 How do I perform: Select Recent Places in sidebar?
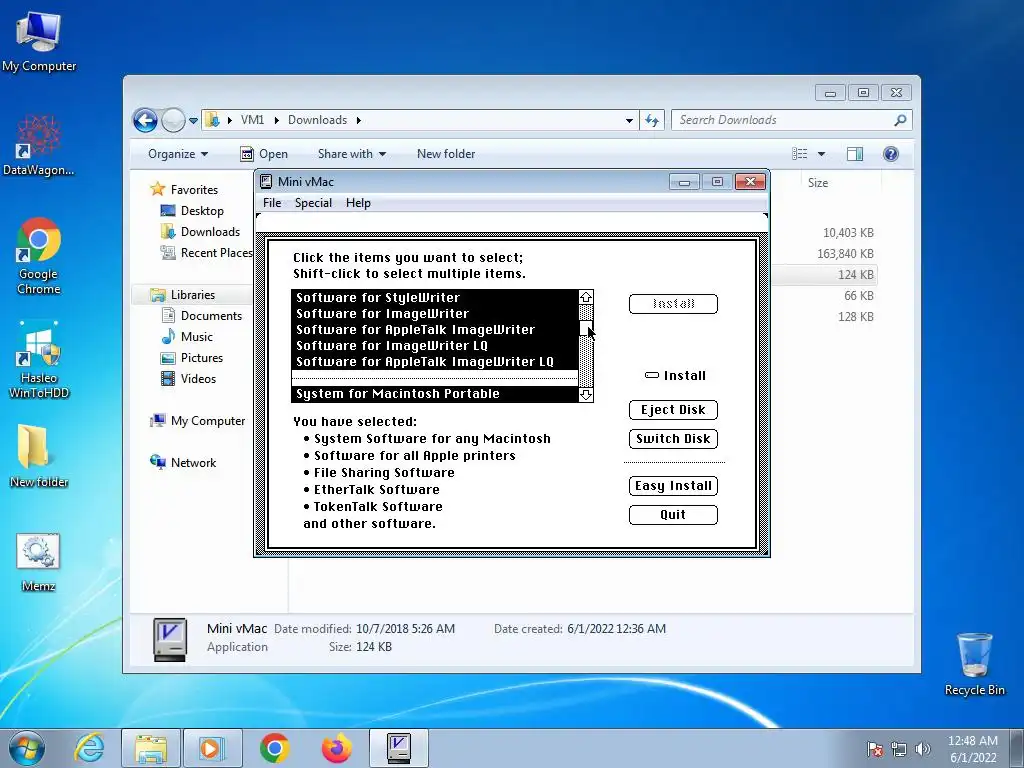pyautogui.click(x=206, y=253)
